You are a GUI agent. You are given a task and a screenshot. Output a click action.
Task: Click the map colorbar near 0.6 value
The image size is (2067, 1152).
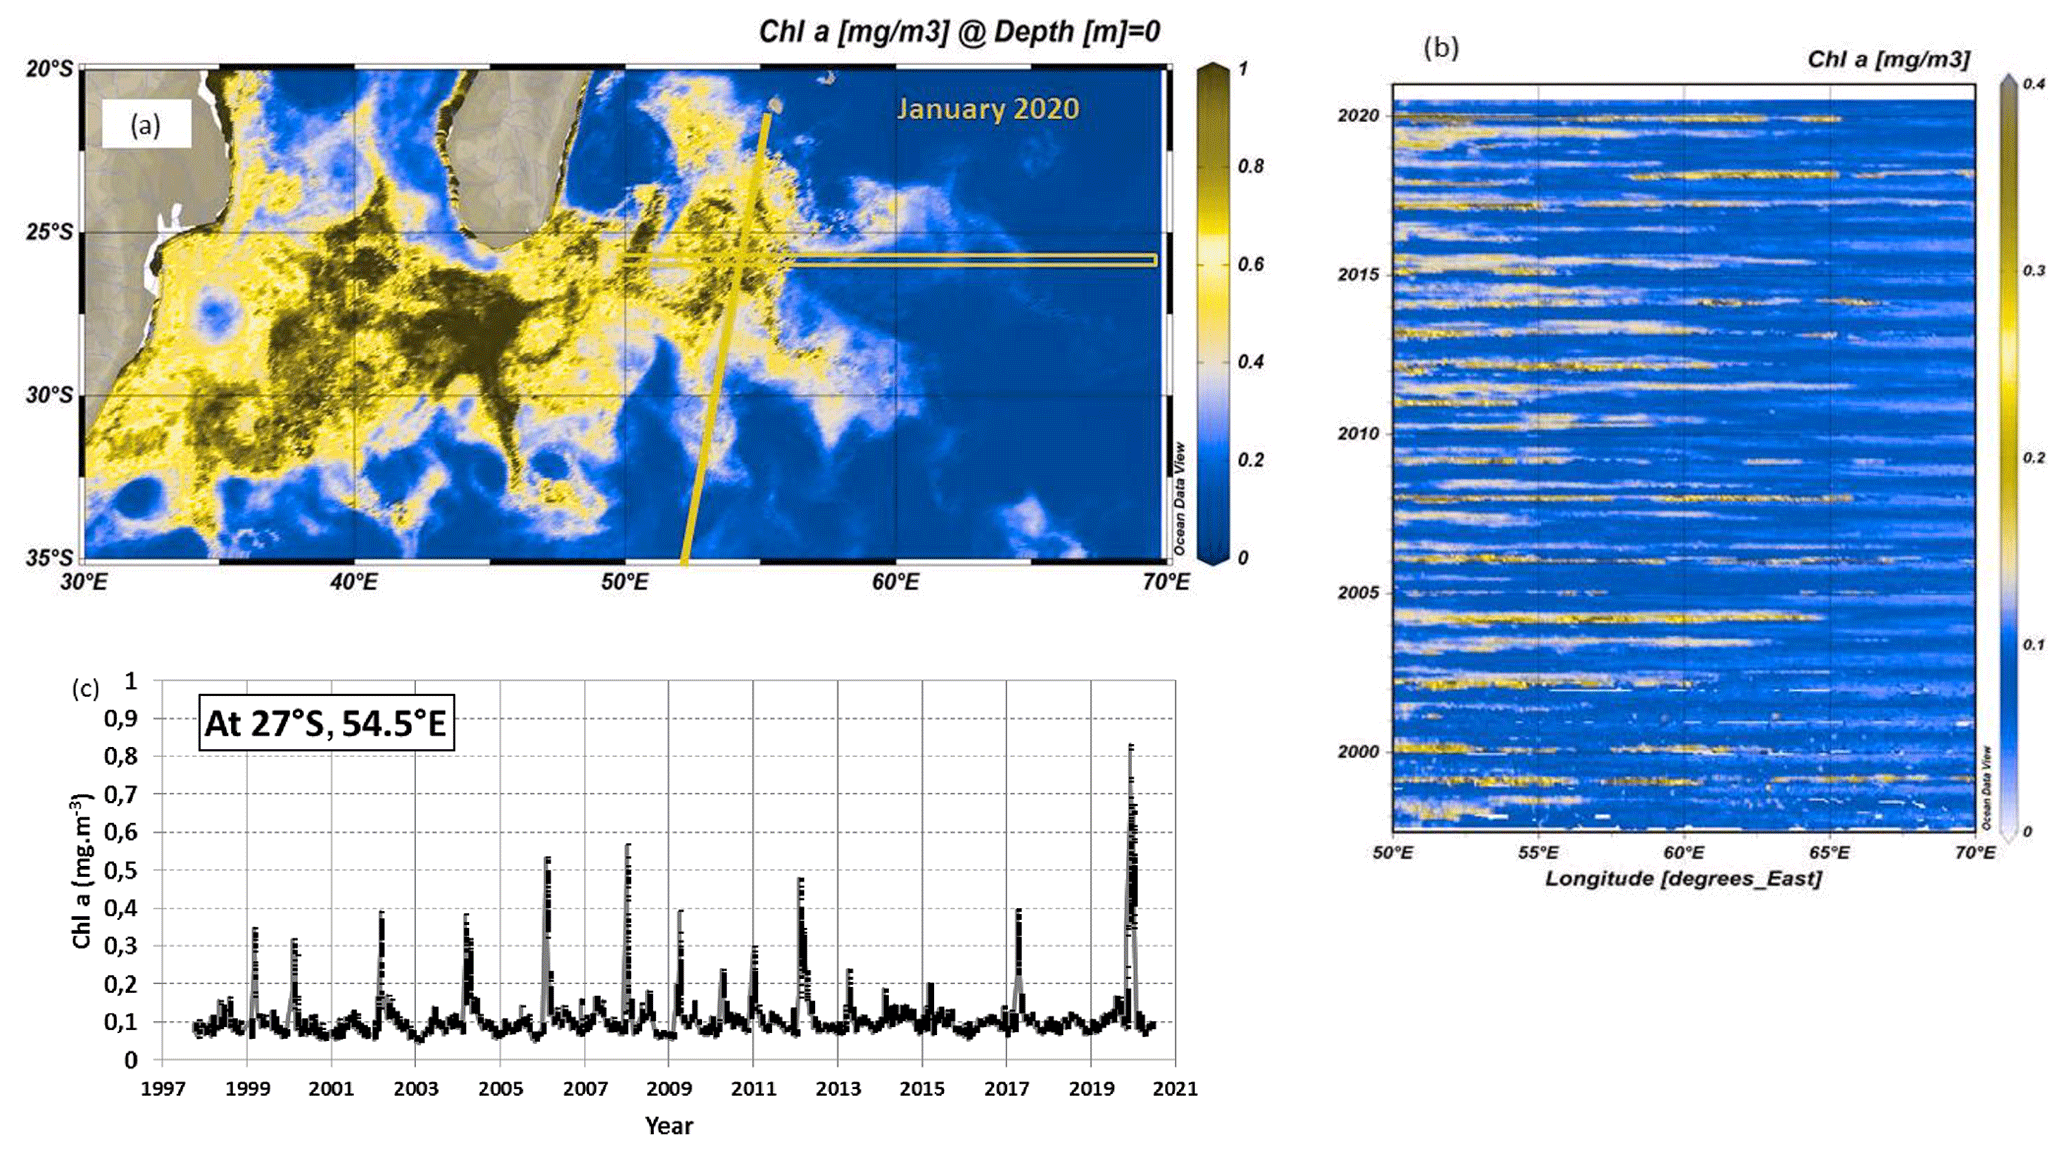[1213, 264]
